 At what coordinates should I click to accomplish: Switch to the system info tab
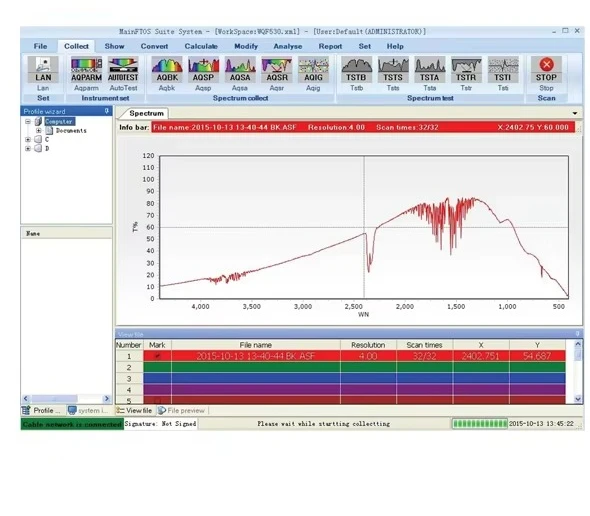89,410
